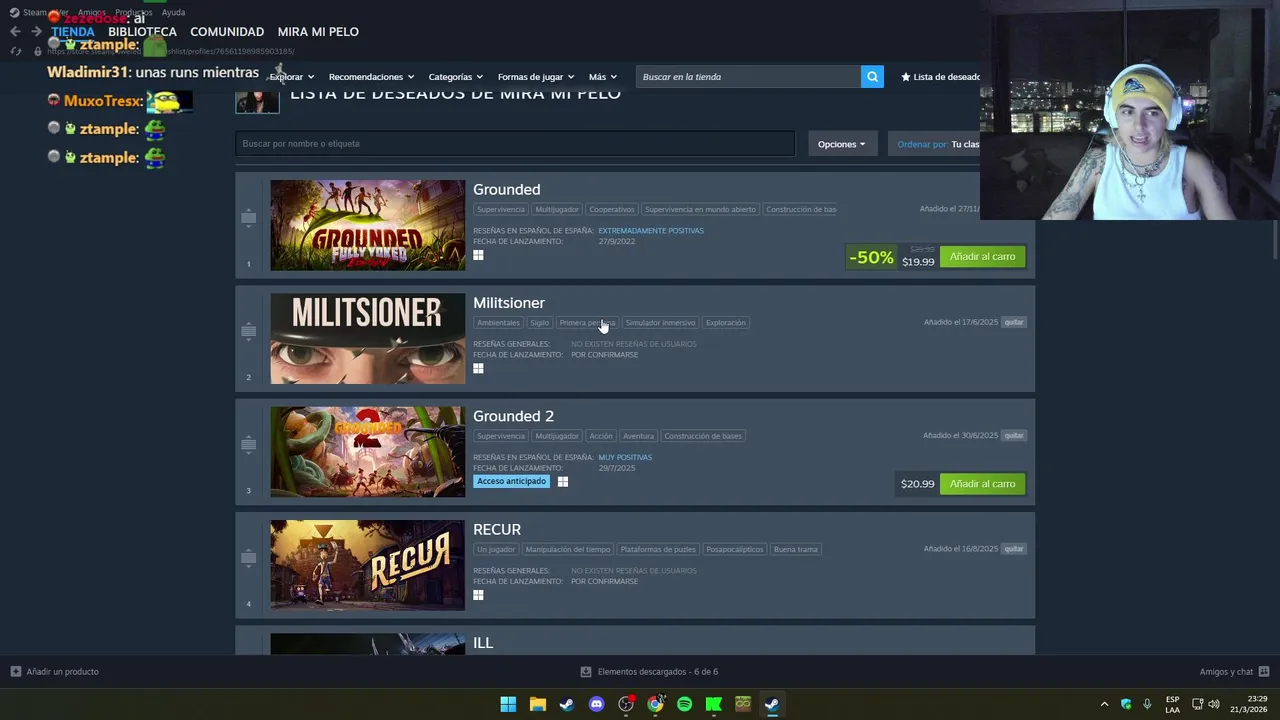This screenshot has height=720, width=1280.
Task: Open the Militsioner game thumbnail
Action: click(367, 339)
